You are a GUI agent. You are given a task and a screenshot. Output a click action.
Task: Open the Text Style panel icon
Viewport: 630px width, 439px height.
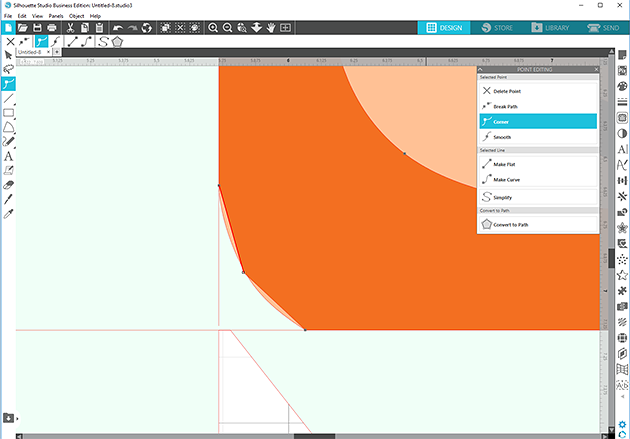click(622, 149)
